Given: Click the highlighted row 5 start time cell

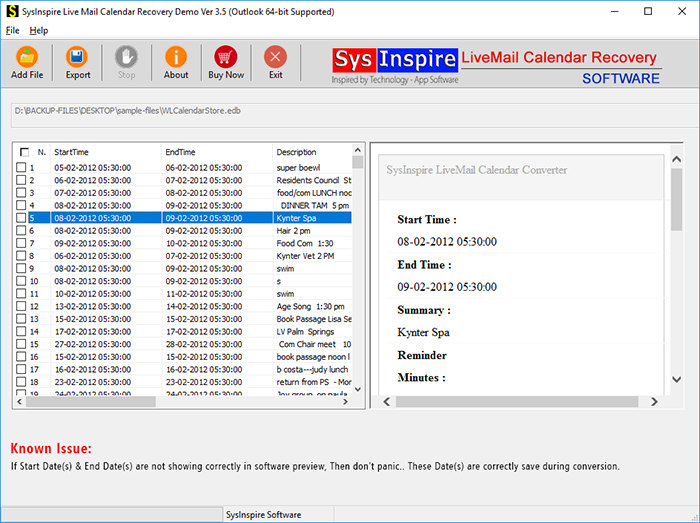Looking at the screenshot, I should click(106, 218).
